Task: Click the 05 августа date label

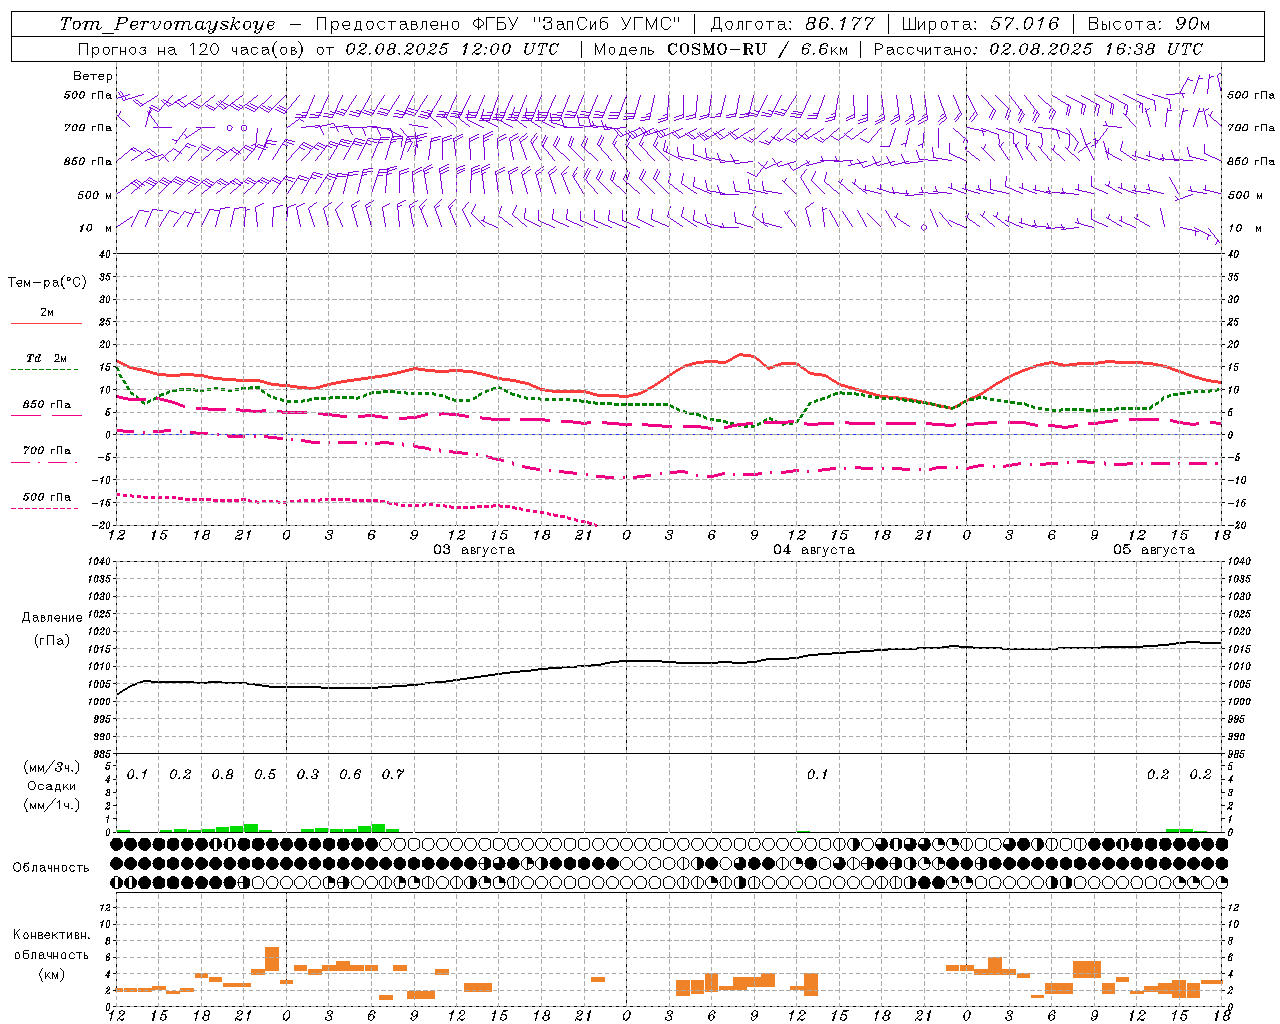Action: pos(1153,550)
